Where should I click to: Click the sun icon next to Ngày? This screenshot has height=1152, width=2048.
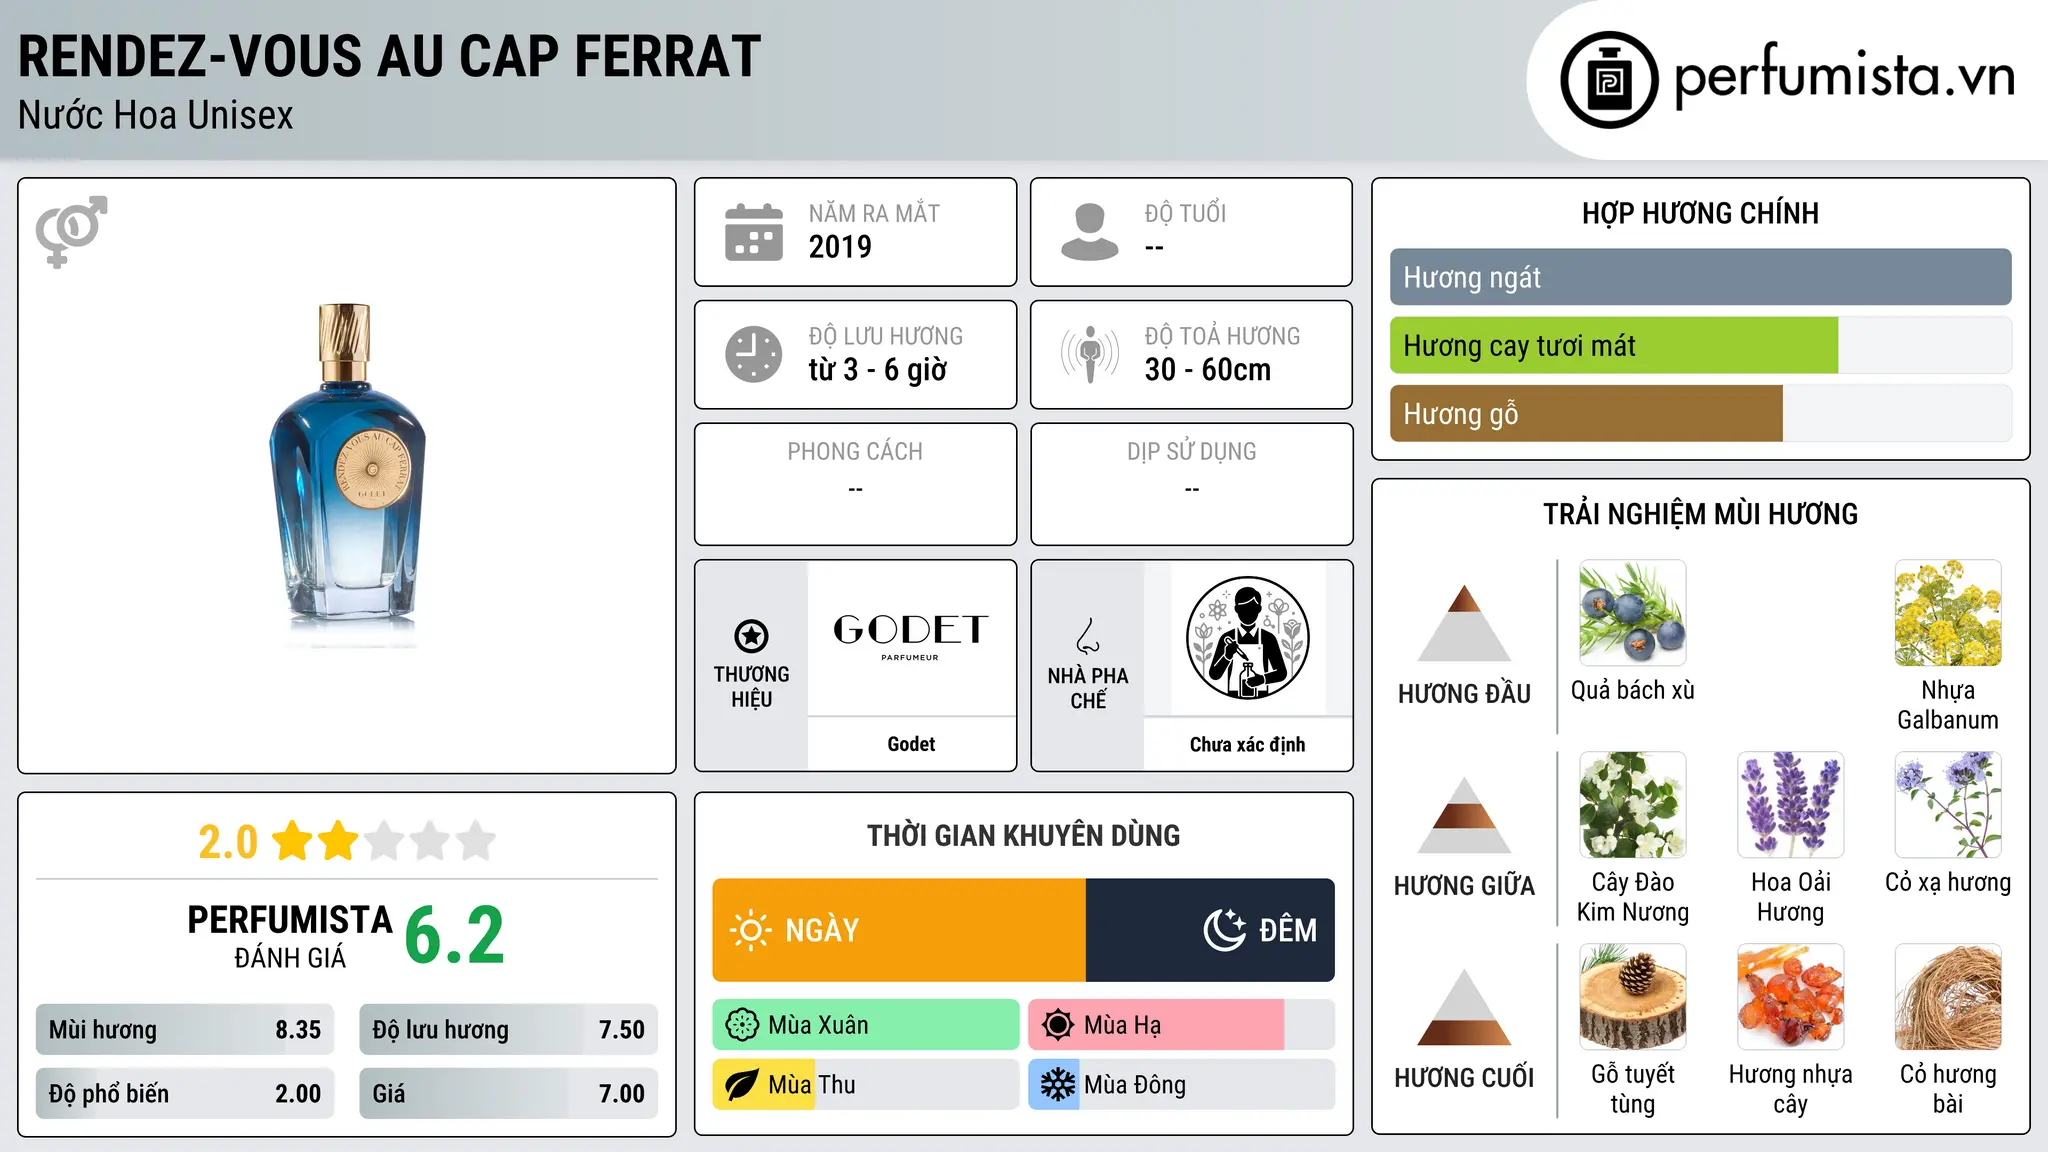click(750, 930)
